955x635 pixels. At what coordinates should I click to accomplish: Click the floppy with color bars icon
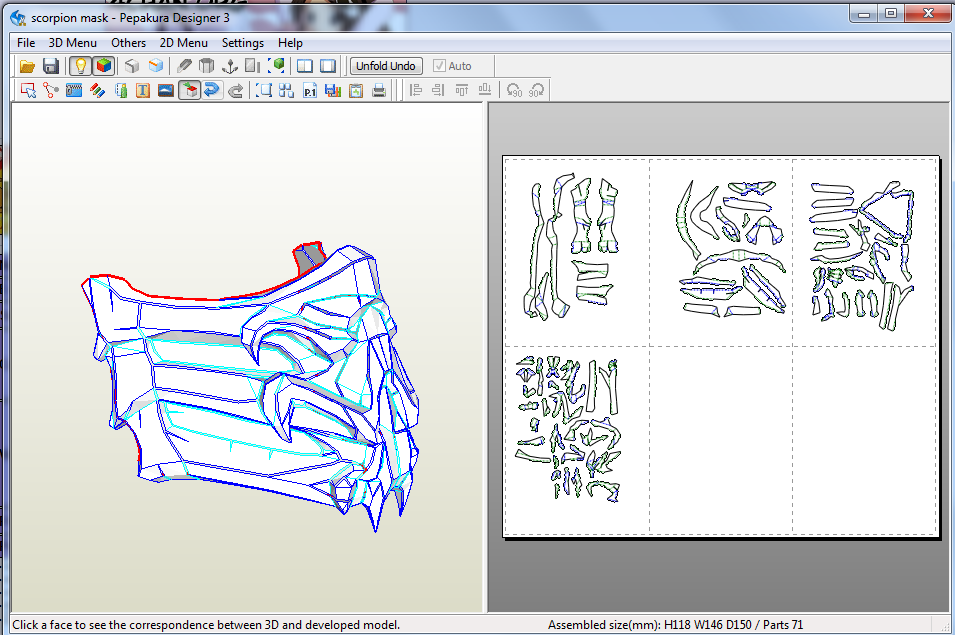(333, 91)
